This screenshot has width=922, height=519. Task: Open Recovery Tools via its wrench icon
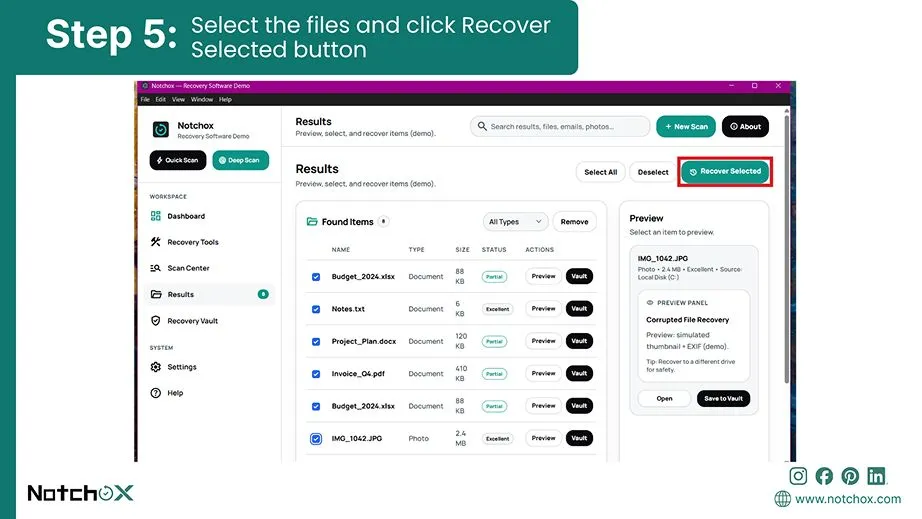155,242
